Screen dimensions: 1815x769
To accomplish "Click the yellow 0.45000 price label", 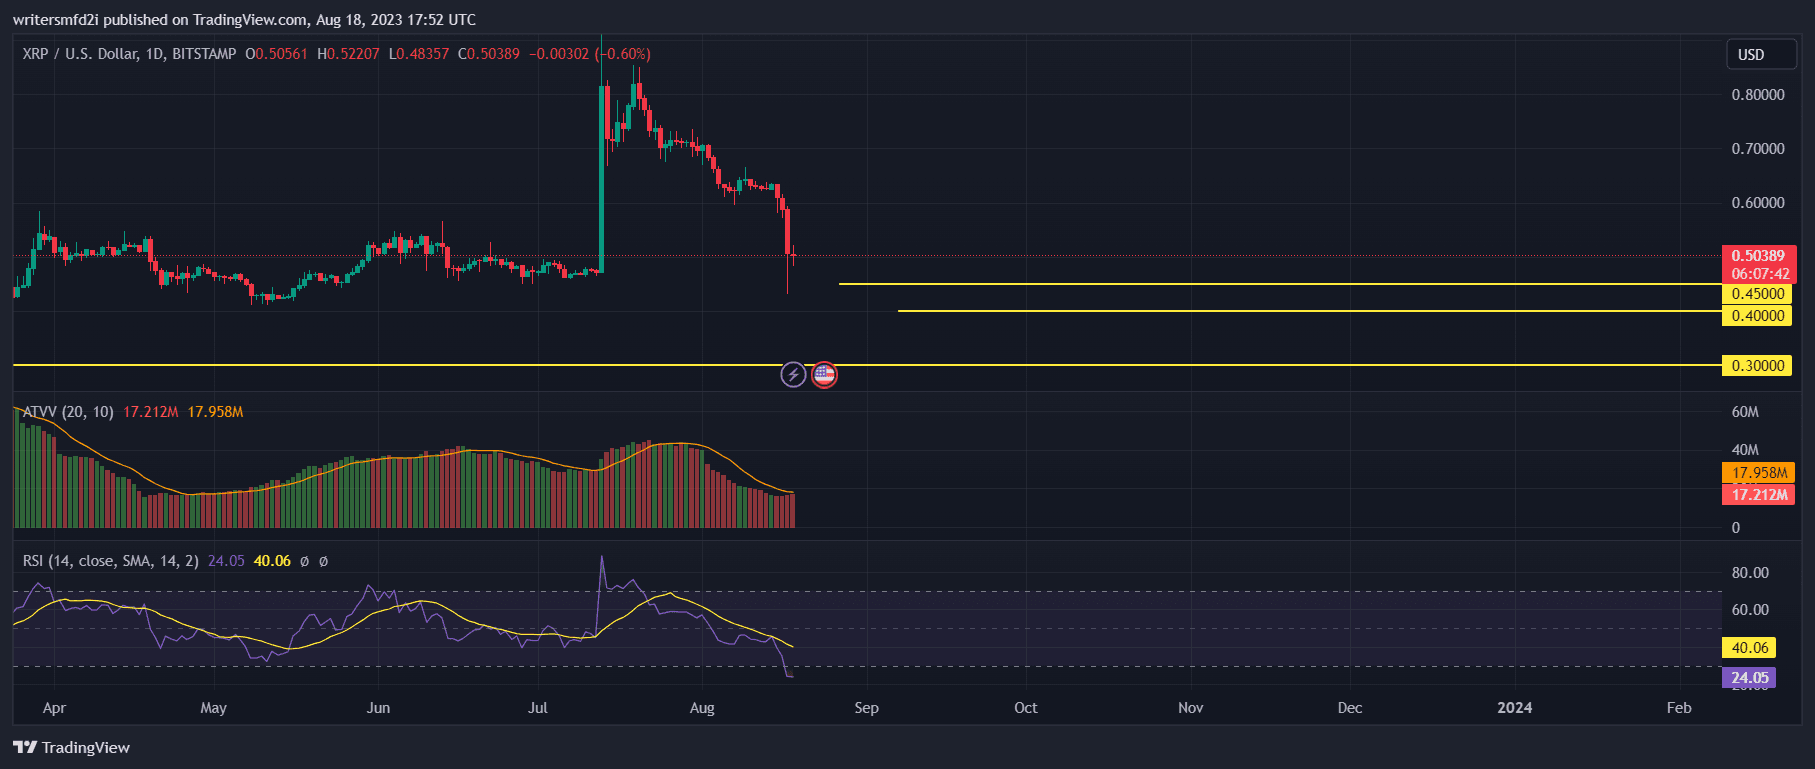I will (x=1757, y=294).
